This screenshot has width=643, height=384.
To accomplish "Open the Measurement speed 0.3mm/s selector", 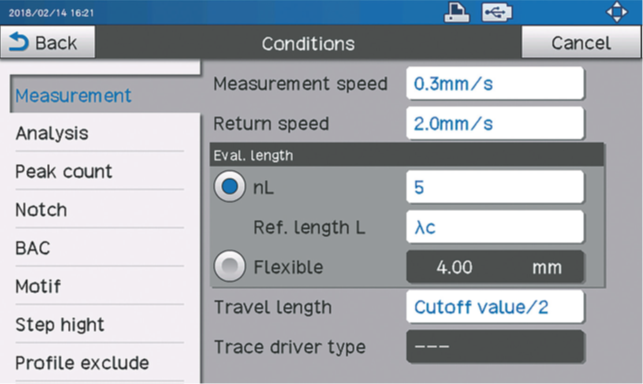I will (495, 83).
